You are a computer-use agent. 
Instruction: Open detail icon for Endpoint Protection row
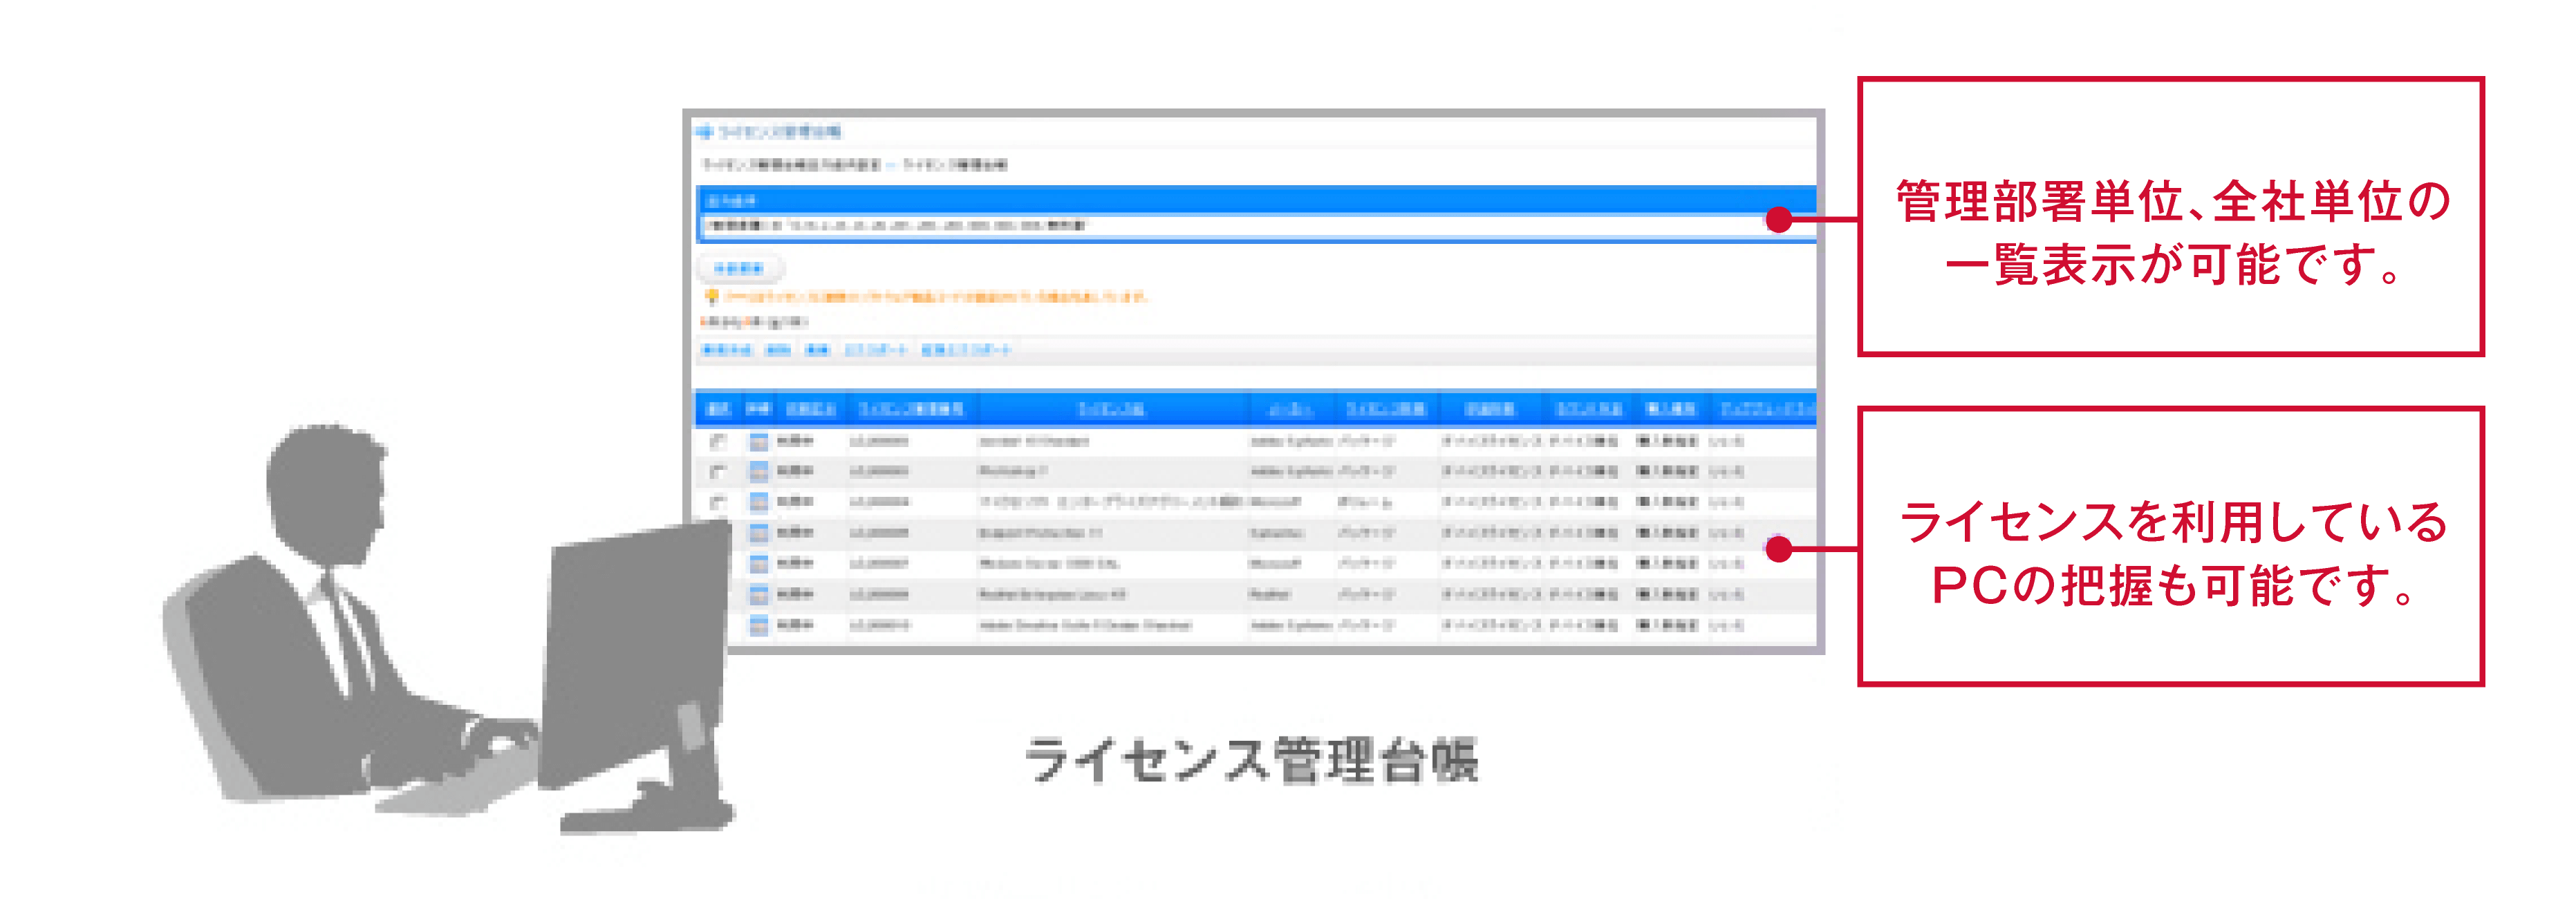[759, 533]
